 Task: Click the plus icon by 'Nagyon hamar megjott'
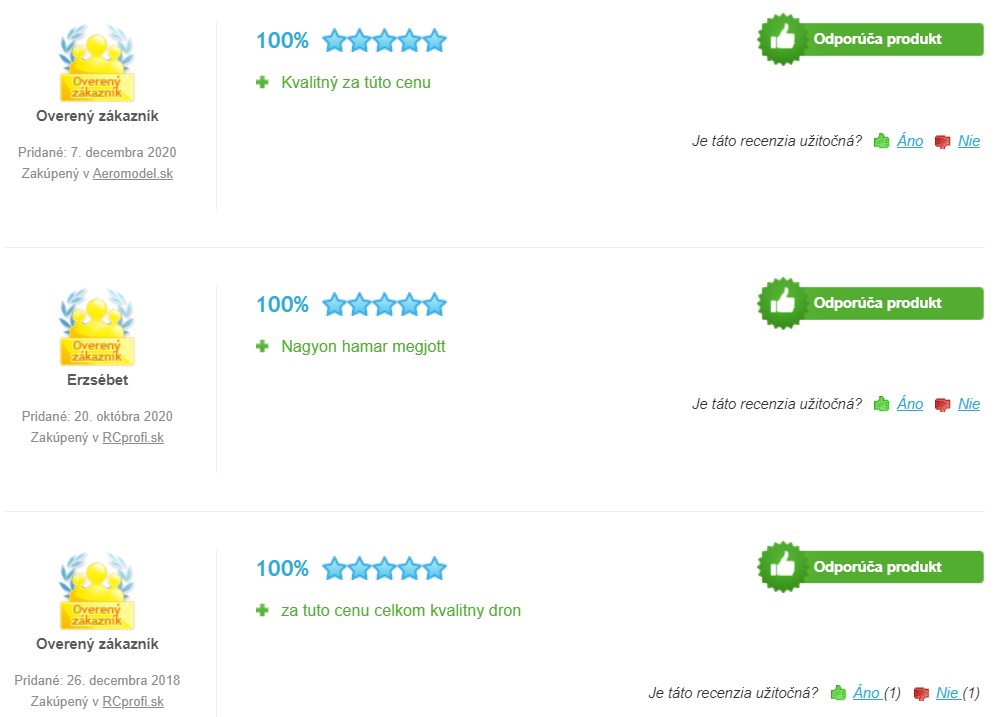pyautogui.click(x=262, y=346)
